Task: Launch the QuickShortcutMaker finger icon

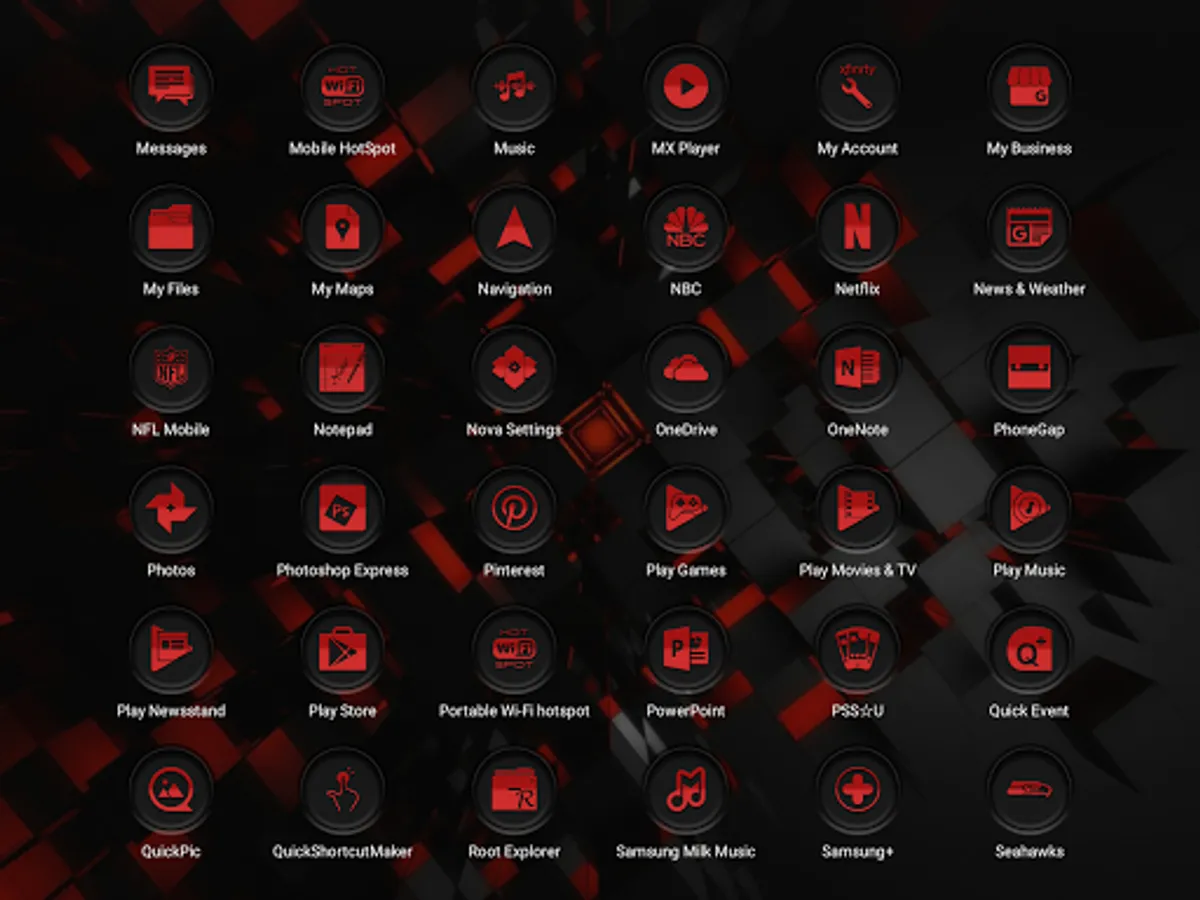Action: (x=343, y=791)
